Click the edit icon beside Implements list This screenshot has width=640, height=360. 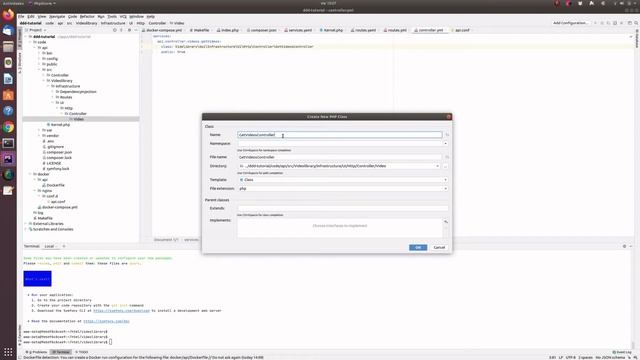446,222
